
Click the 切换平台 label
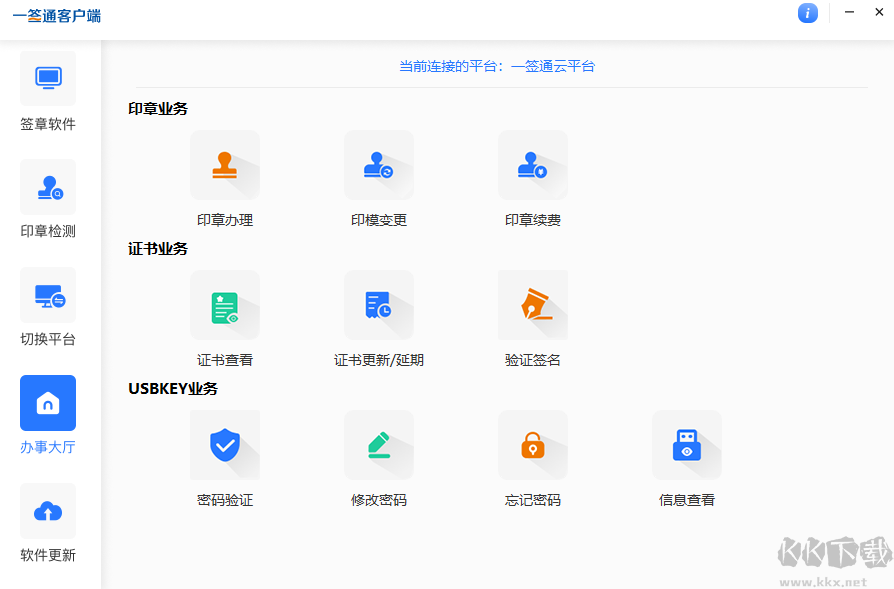[48, 339]
